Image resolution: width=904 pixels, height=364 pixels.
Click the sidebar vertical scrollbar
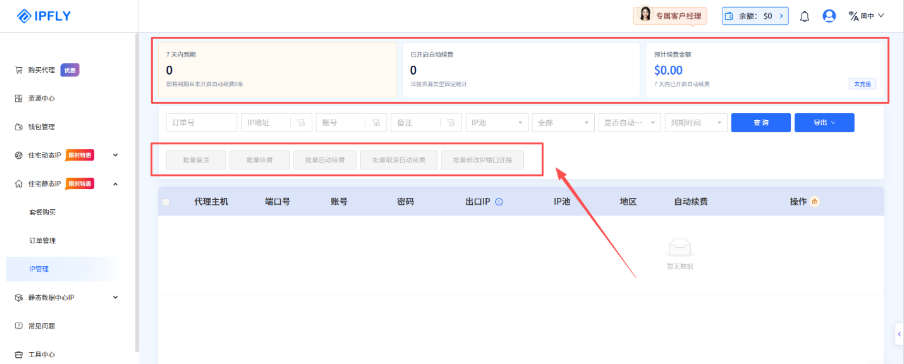(x=137, y=192)
